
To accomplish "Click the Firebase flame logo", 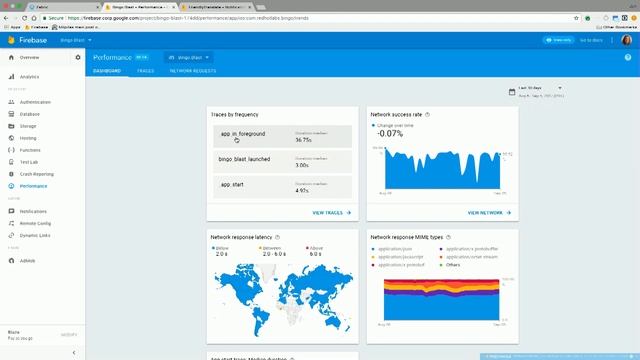I will 11,40.
